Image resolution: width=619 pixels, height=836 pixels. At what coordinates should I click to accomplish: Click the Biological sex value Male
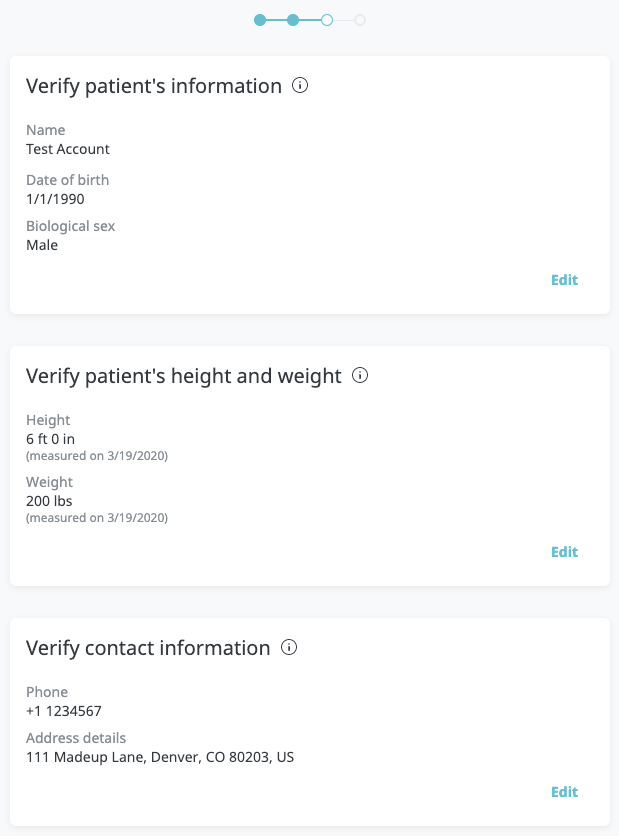coord(42,245)
